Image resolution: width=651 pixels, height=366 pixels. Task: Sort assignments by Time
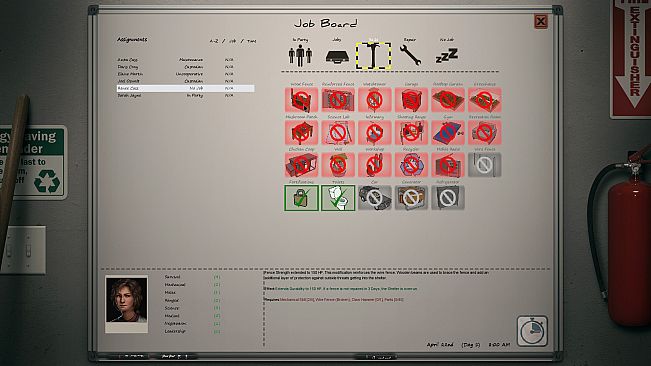coord(252,41)
